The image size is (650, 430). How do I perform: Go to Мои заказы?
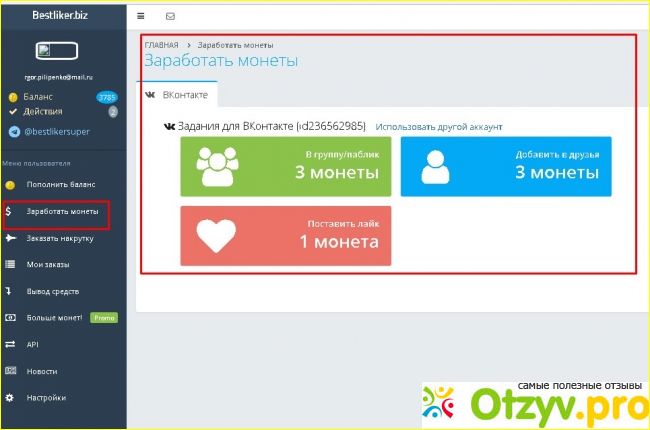click(x=50, y=265)
